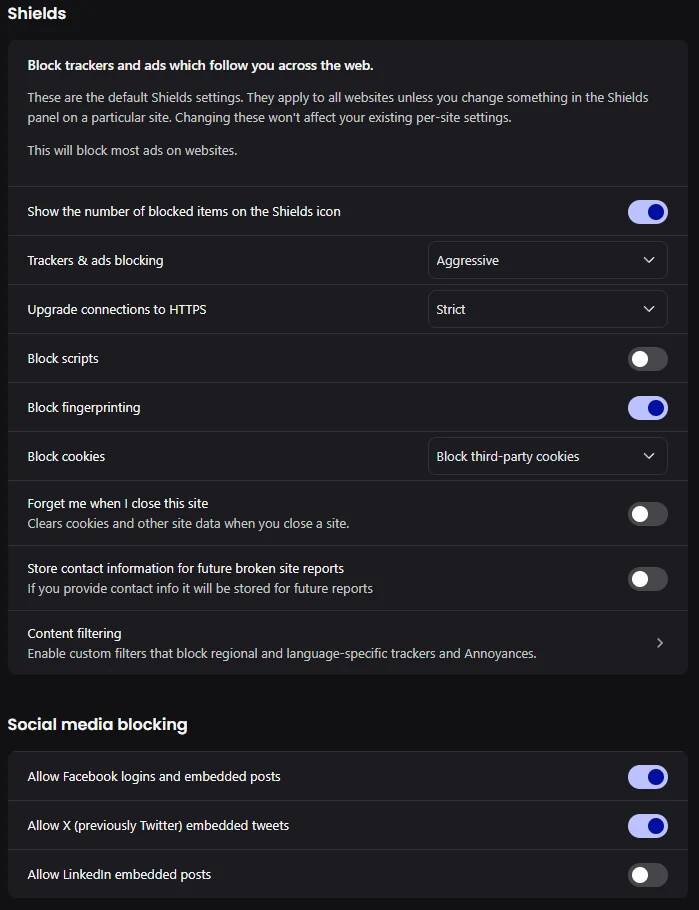Toggle showing blocked items count on Shields icon
This screenshot has width=699, height=910.
coord(647,212)
